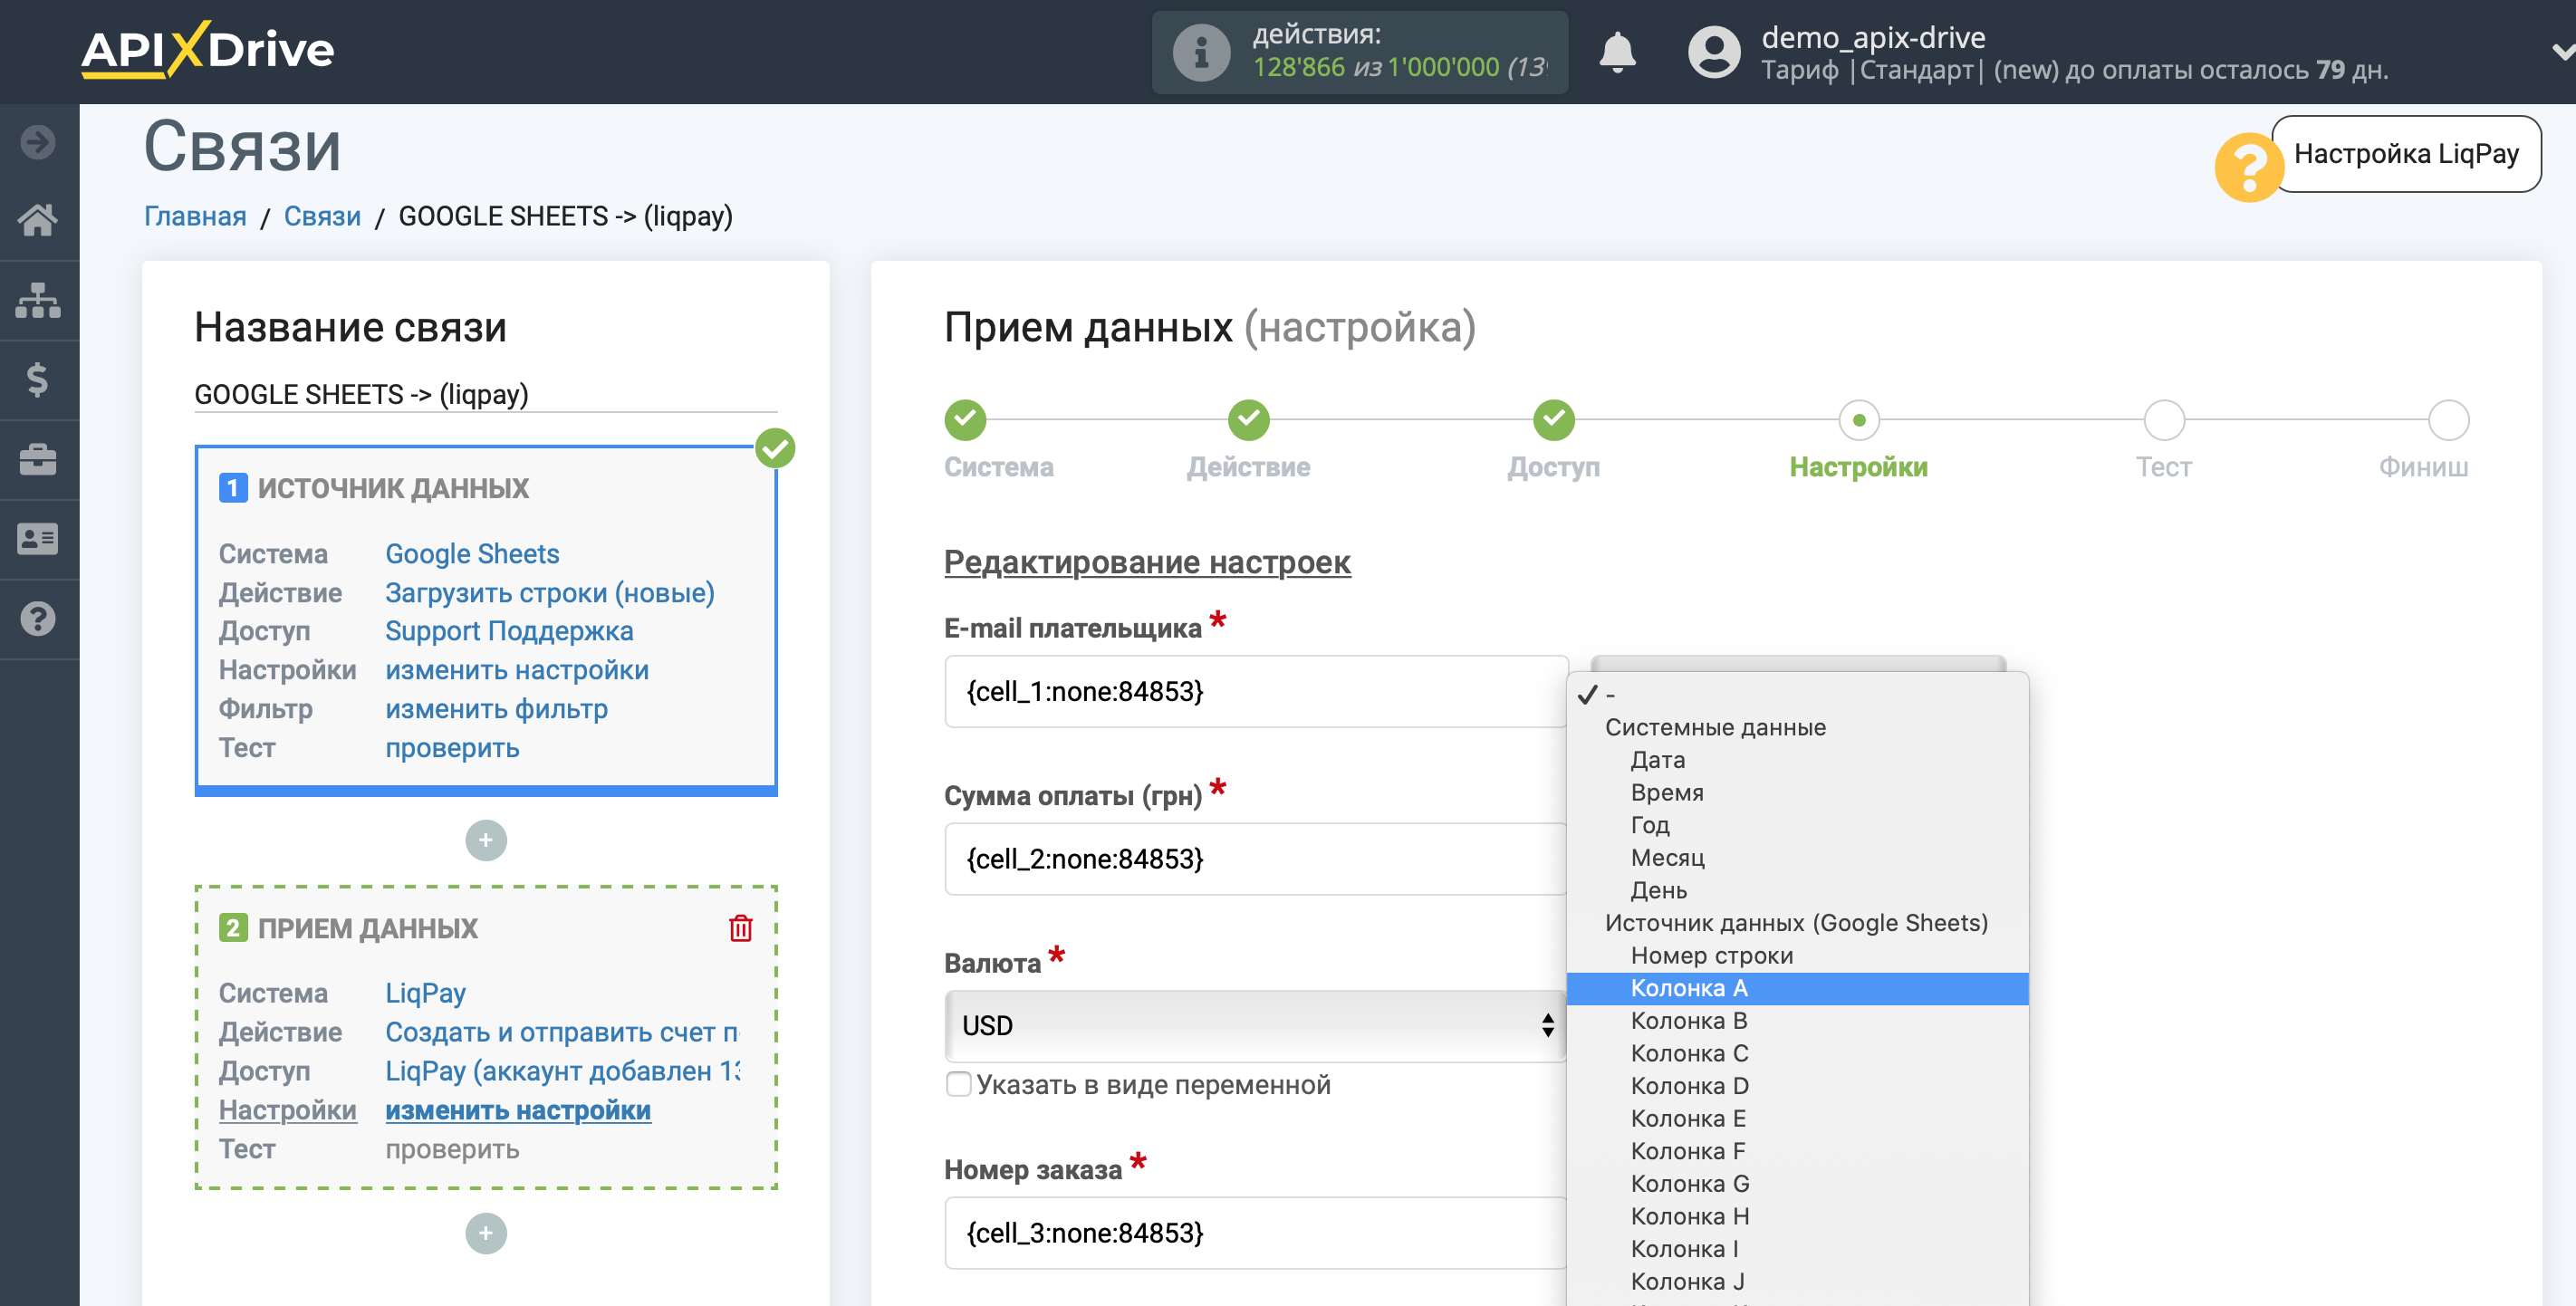Image resolution: width=2576 pixels, height=1306 pixels.
Task: Select Колонка I in dropdown list
Action: [1798, 1249]
